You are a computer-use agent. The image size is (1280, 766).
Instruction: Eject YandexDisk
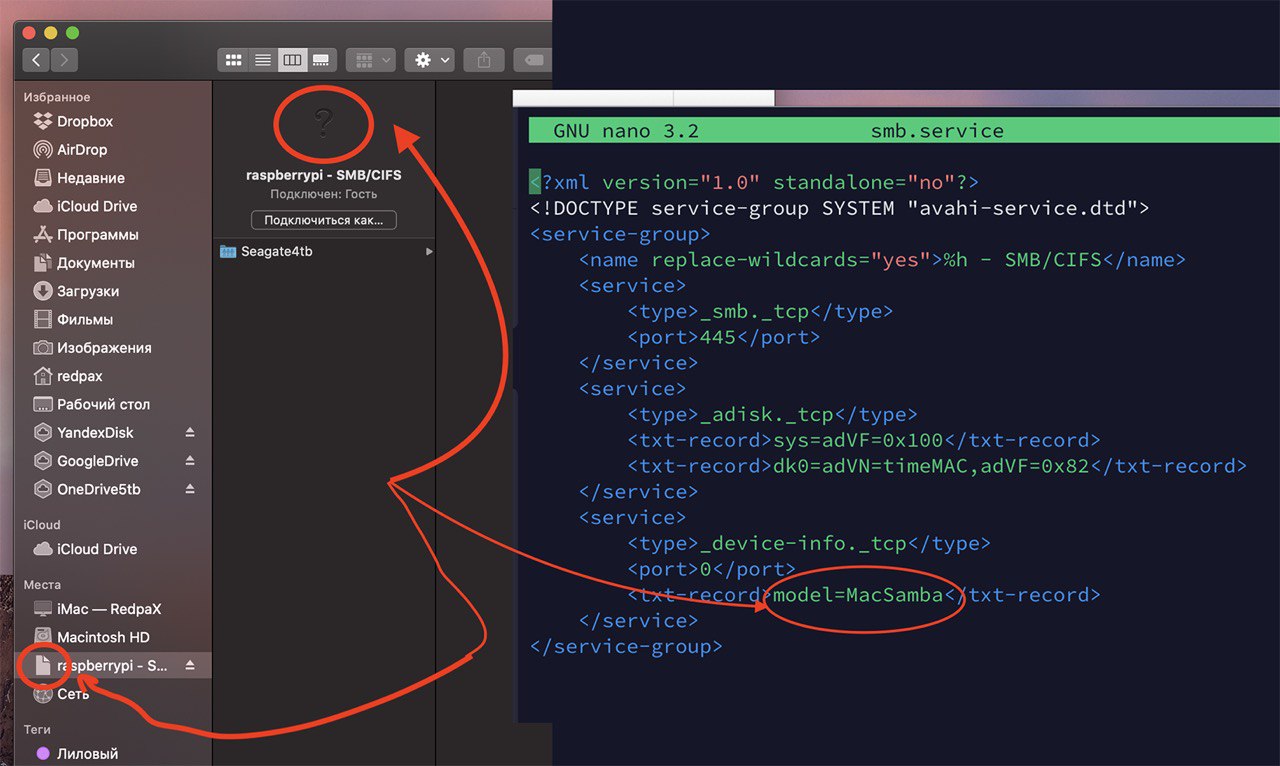point(190,433)
